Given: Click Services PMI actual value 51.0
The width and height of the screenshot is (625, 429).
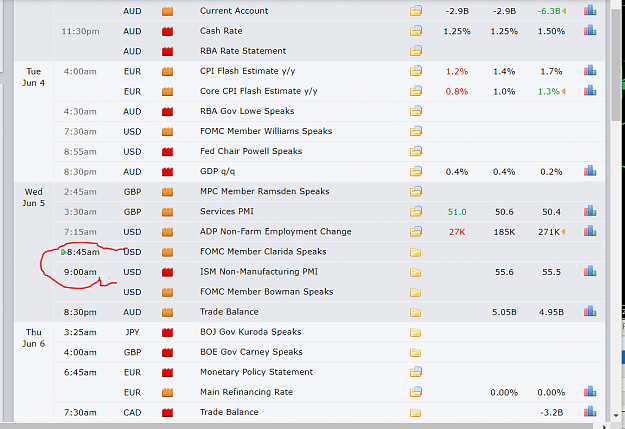Looking at the screenshot, I should [457, 212].
